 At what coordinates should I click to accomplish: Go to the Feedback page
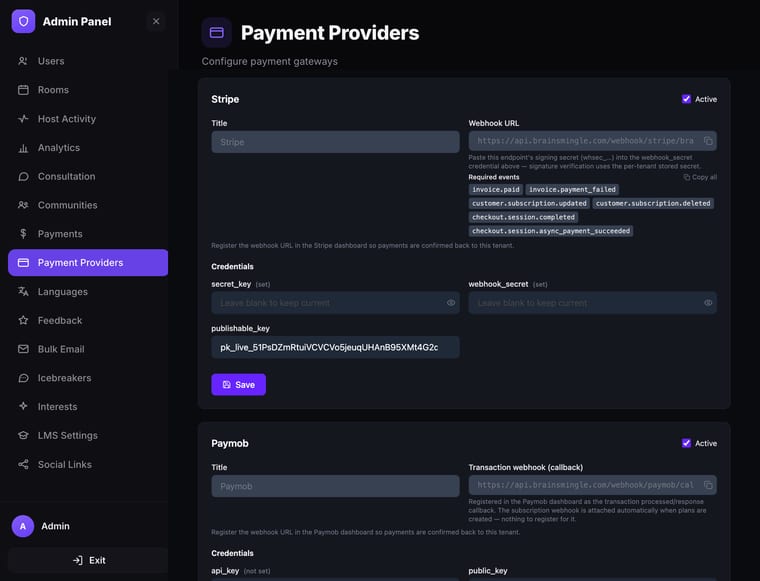(x=88, y=320)
